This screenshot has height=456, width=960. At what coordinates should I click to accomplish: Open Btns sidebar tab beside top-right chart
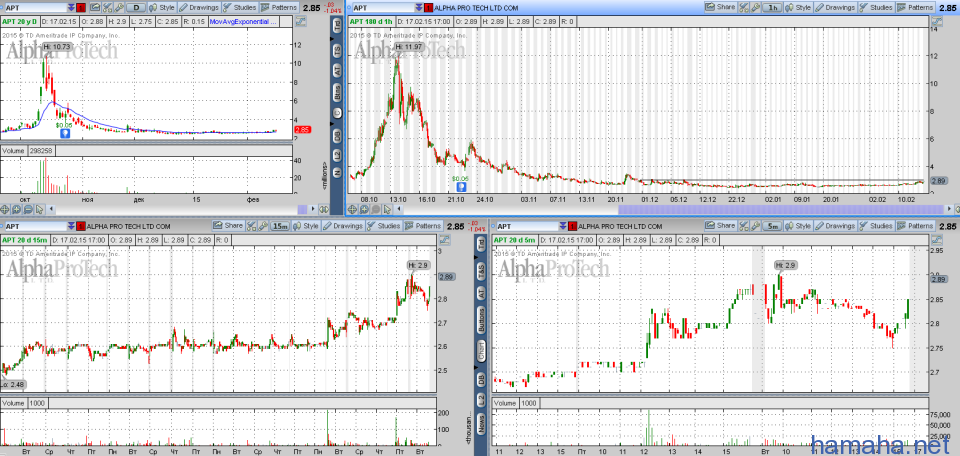(x=337, y=93)
